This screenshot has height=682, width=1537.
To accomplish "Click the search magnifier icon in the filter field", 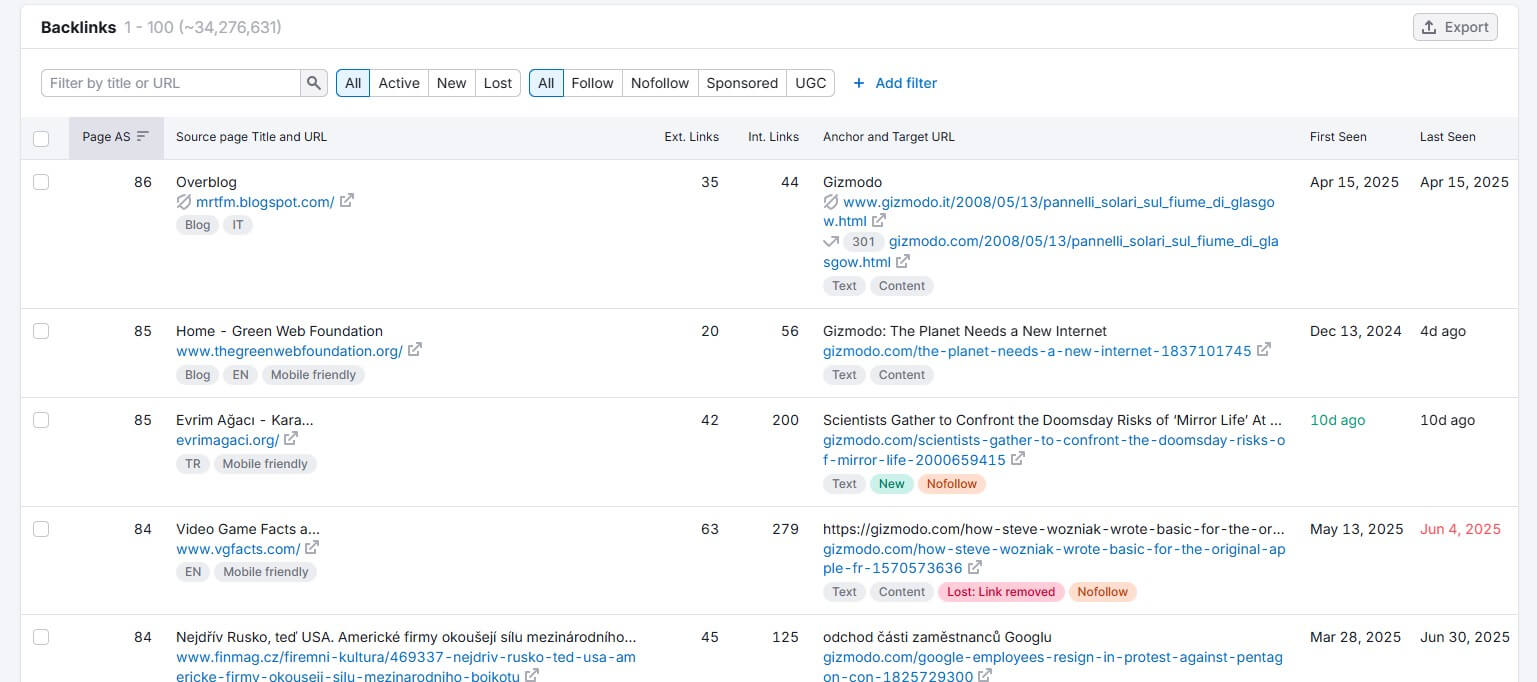I will click(313, 83).
